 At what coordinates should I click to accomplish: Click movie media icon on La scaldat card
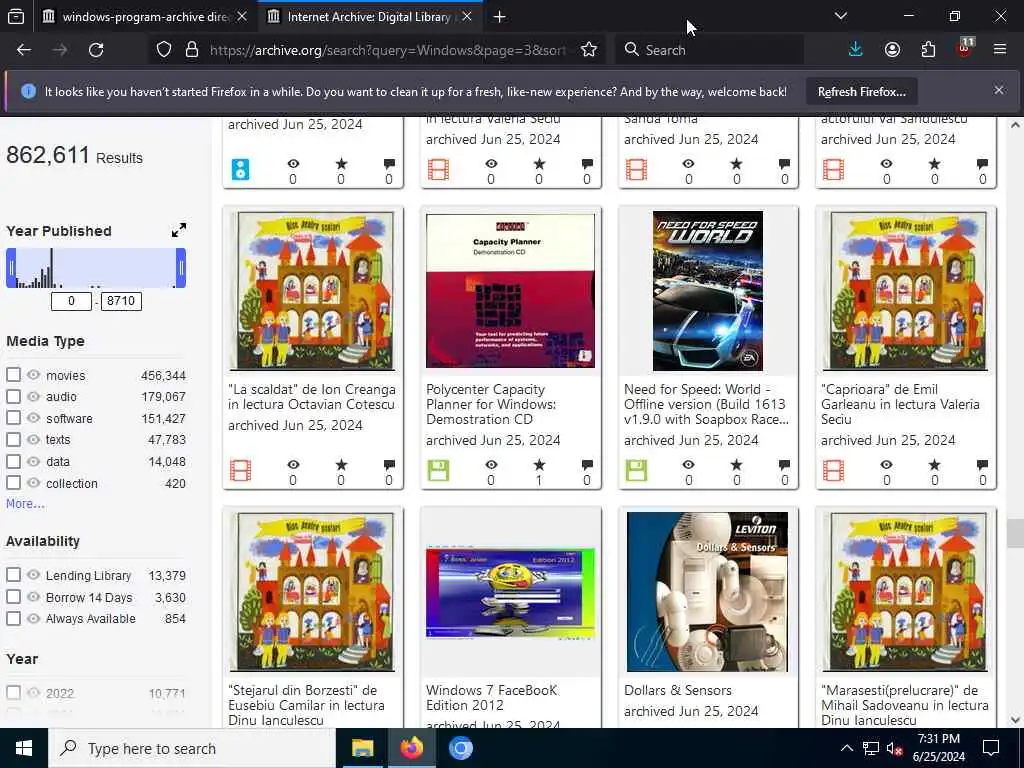point(240,470)
